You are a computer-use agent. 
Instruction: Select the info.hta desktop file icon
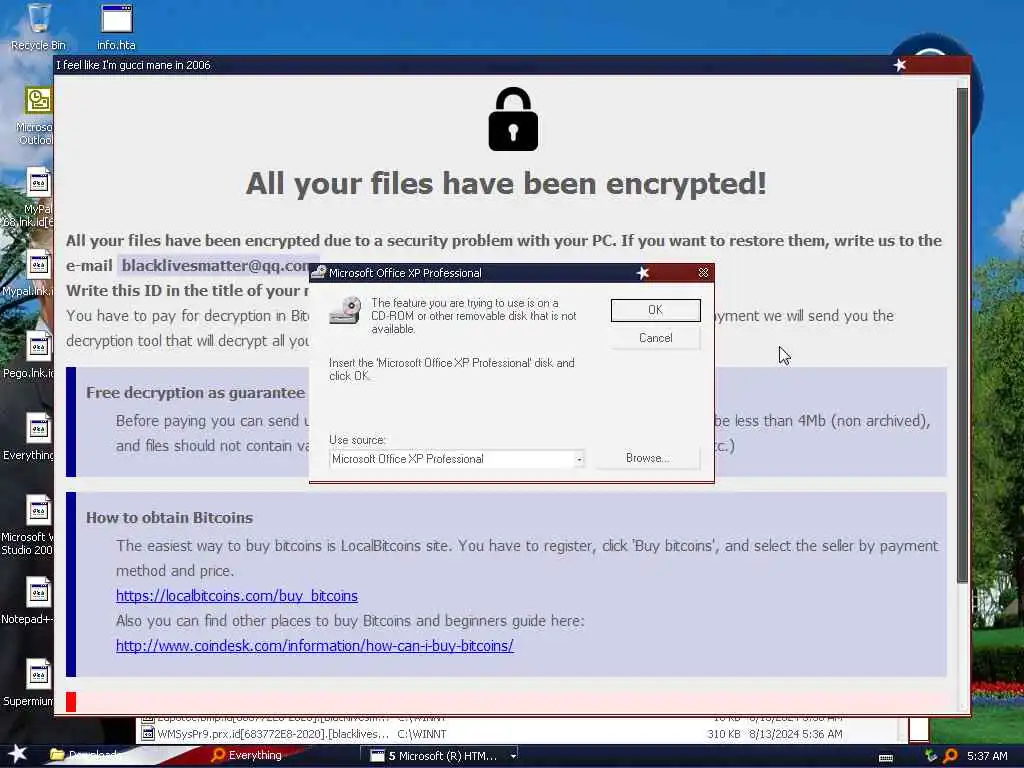pos(116,27)
